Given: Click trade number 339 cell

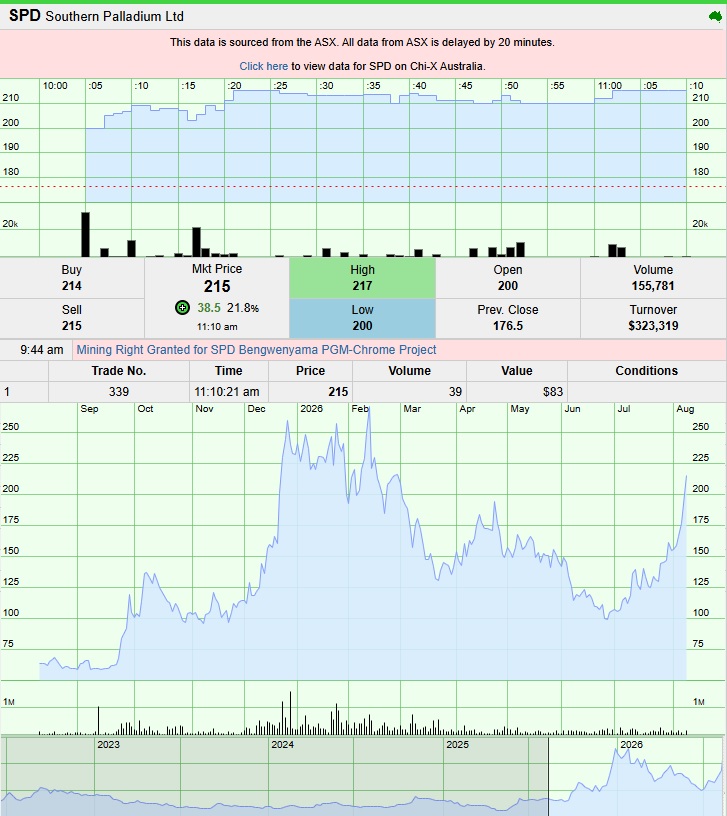Looking at the screenshot, I should [119, 392].
